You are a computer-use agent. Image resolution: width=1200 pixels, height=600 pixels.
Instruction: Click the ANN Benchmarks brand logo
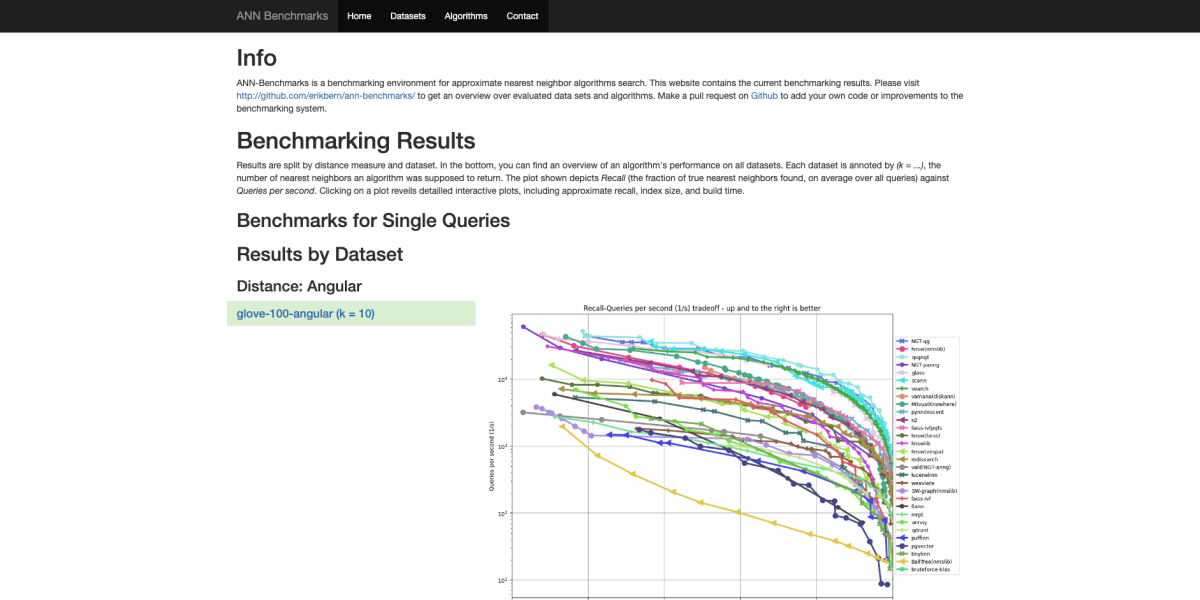pyautogui.click(x=282, y=16)
